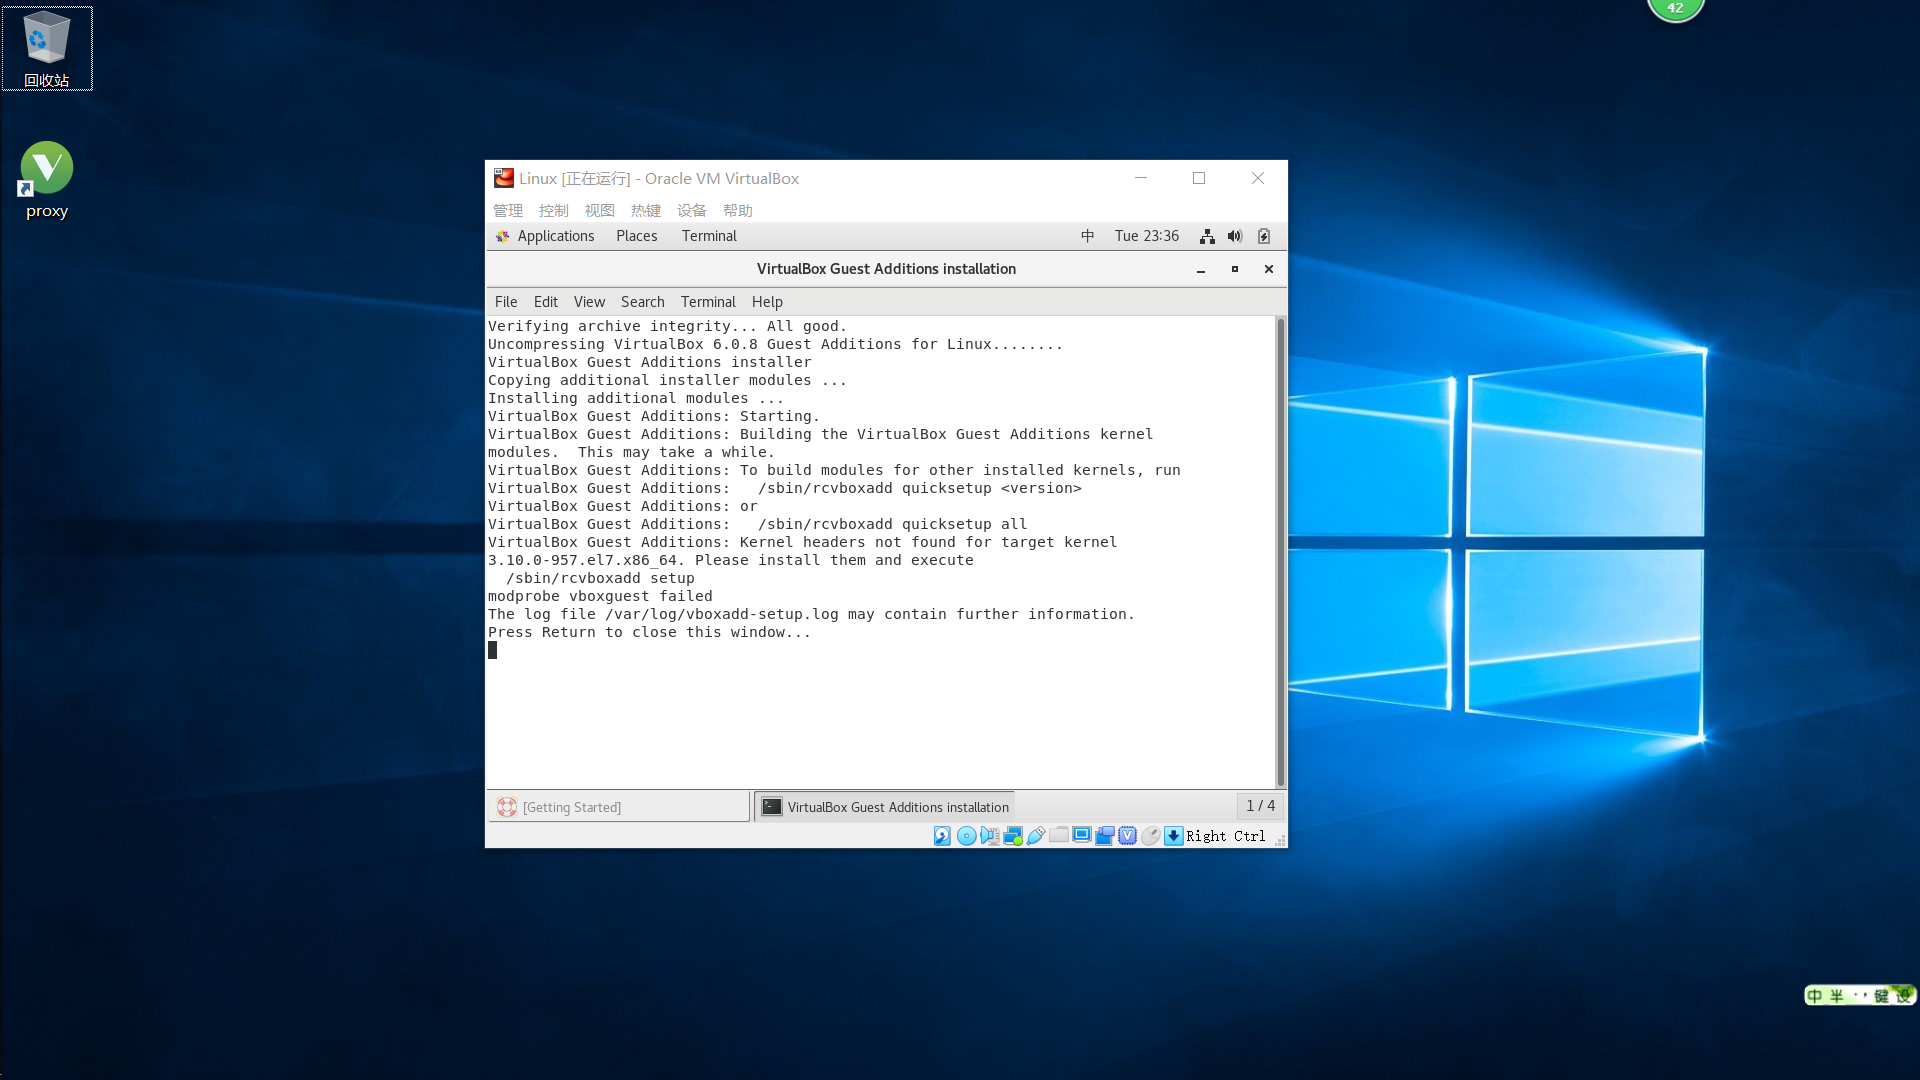Maximize the Guest Additions terminal window

(x=1235, y=269)
